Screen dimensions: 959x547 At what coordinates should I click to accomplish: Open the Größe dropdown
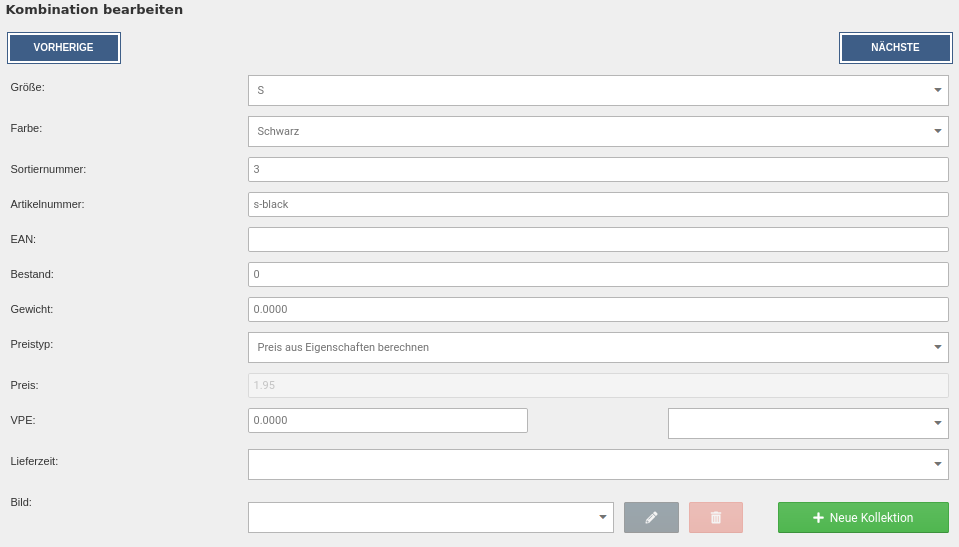click(597, 90)
